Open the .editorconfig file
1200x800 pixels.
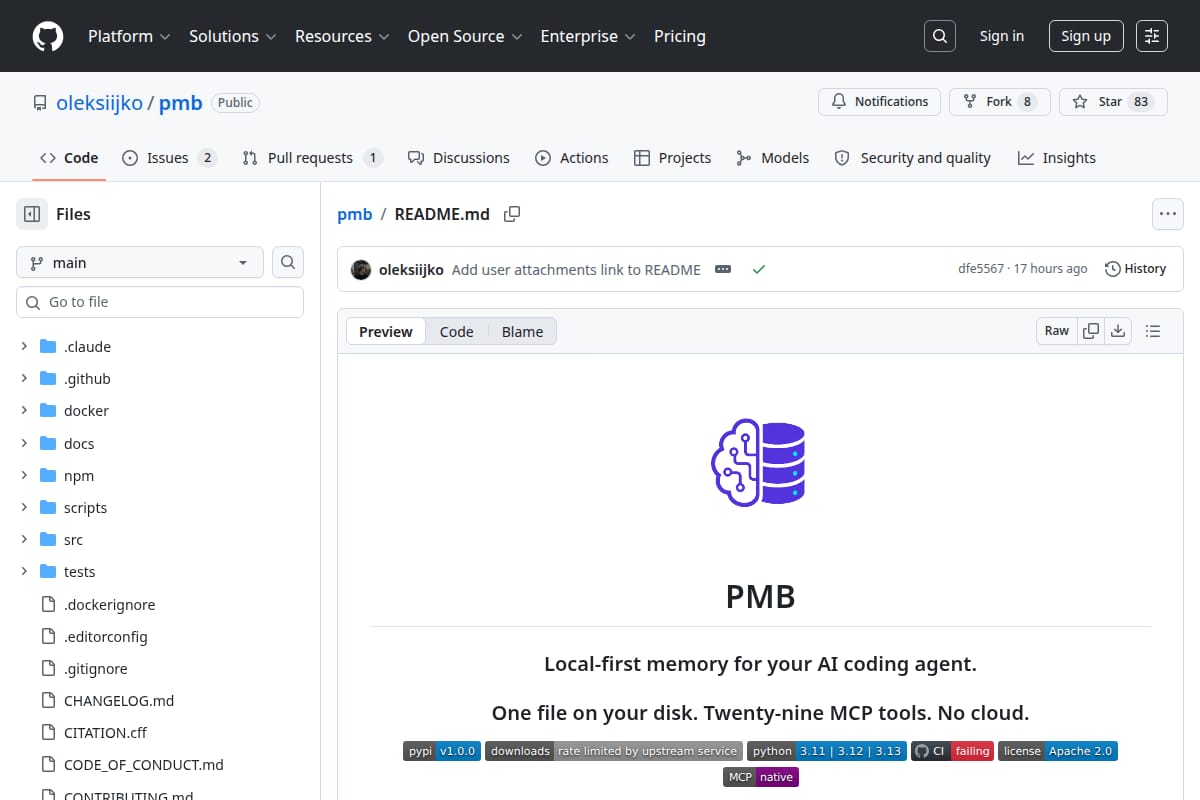(105, 636)
